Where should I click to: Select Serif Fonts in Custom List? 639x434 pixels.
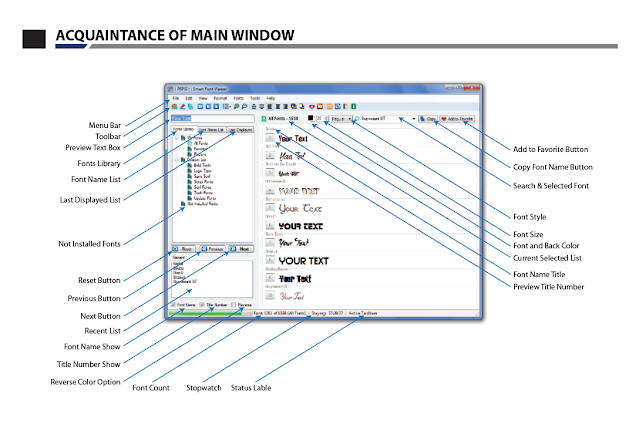[x=203, y=187]
